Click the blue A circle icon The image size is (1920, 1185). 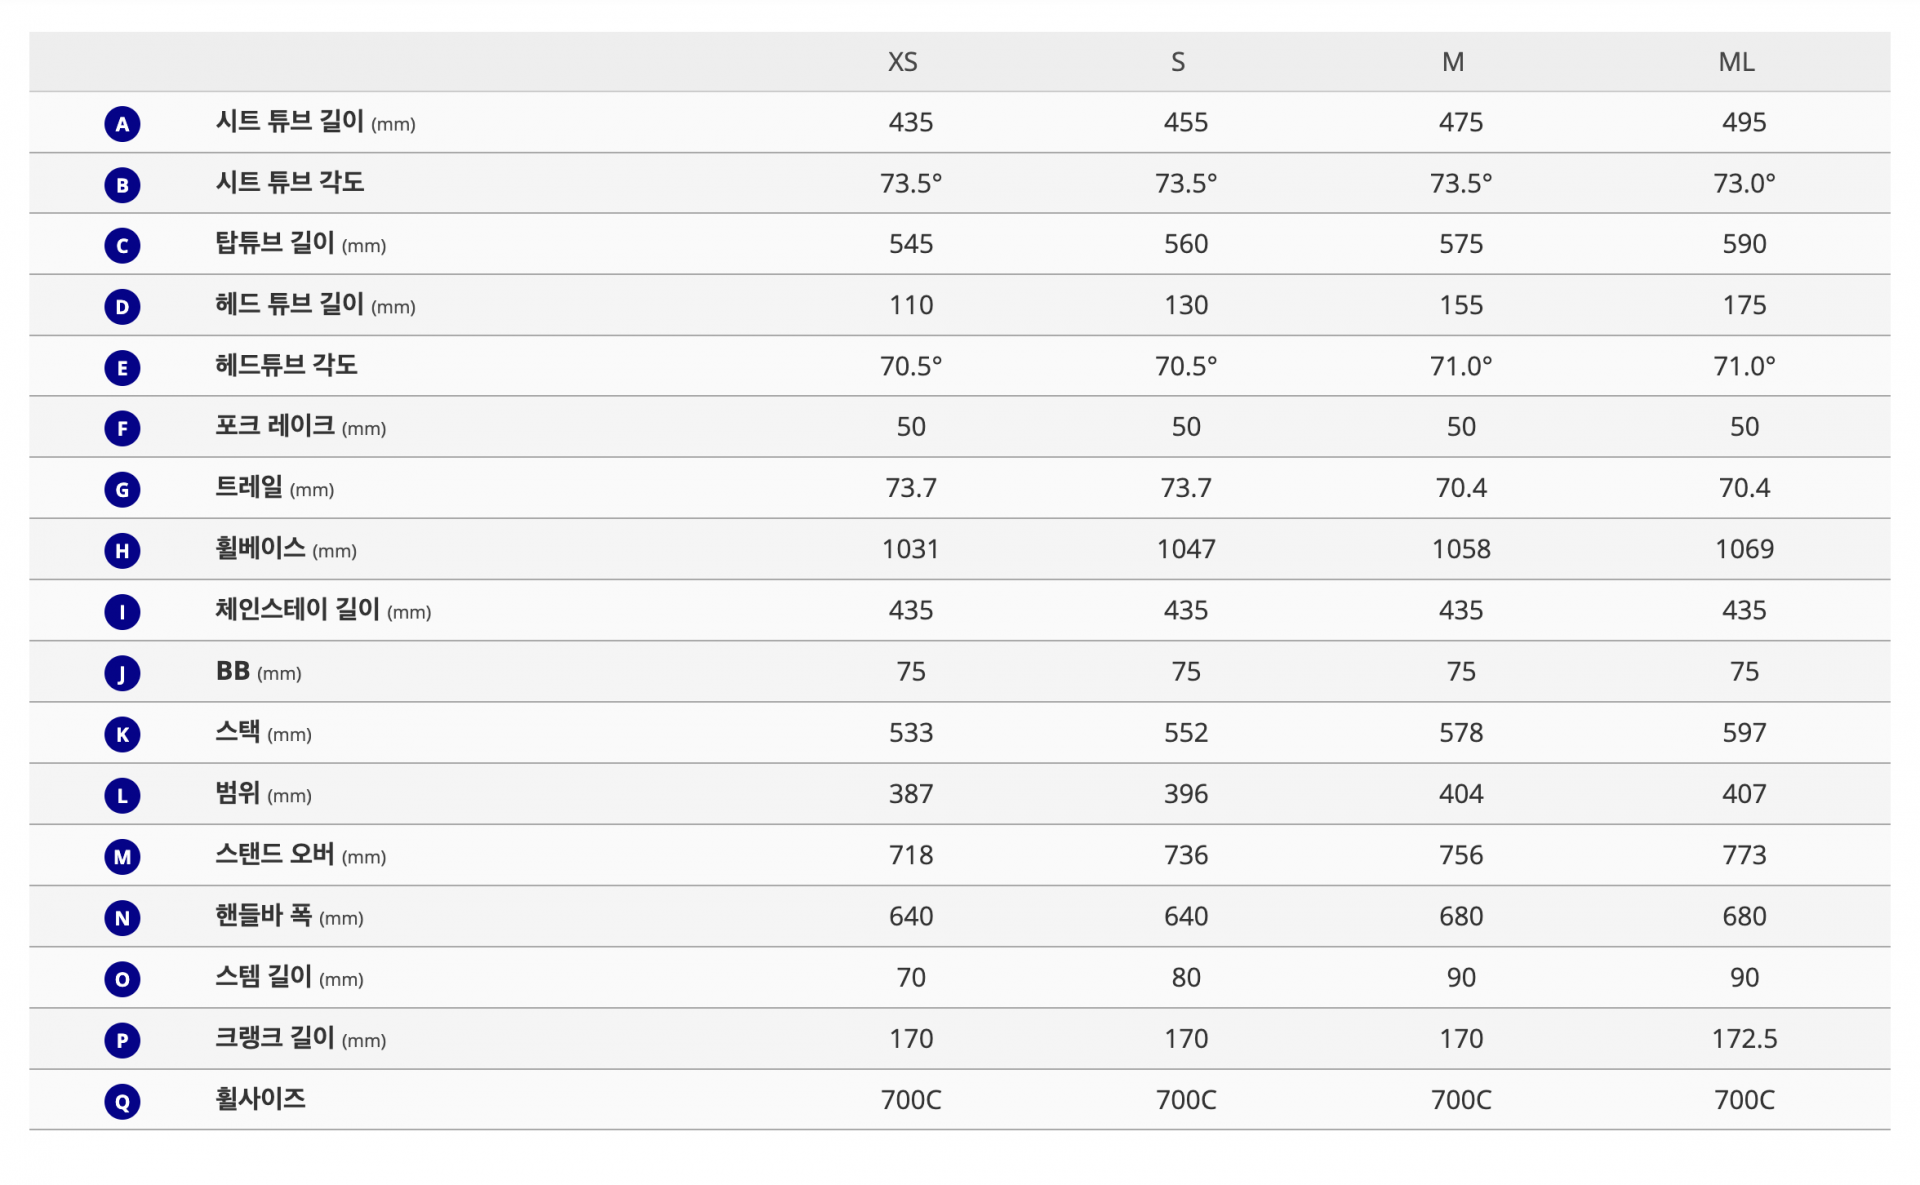pos(122,124)
